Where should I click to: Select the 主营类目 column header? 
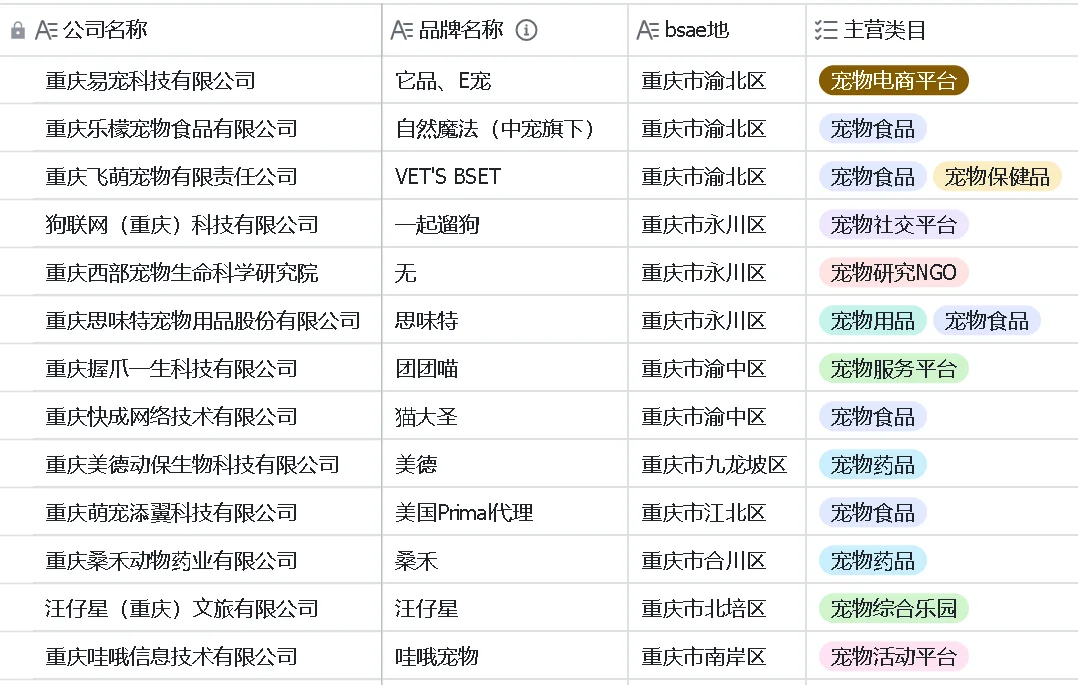[x=942, y=30]
